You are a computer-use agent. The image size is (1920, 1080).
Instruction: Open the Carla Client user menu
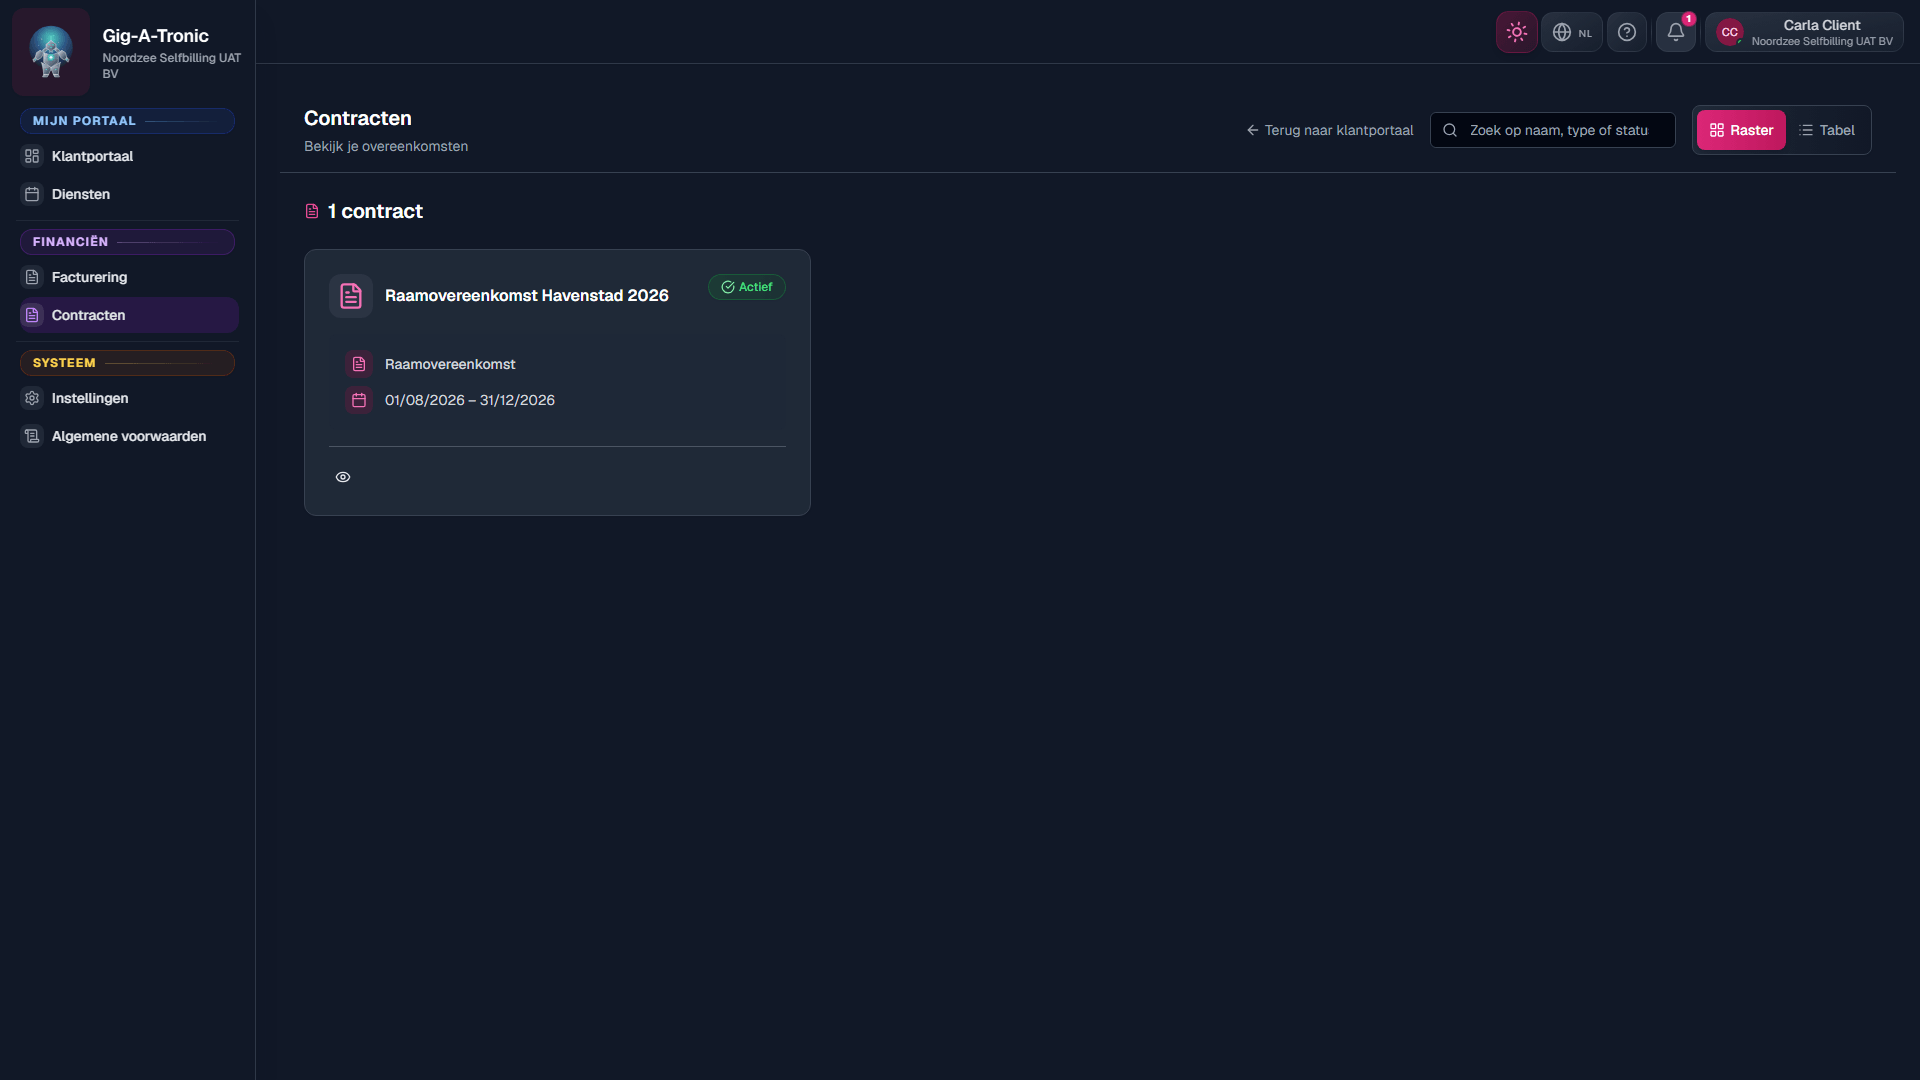[1805, 32]
